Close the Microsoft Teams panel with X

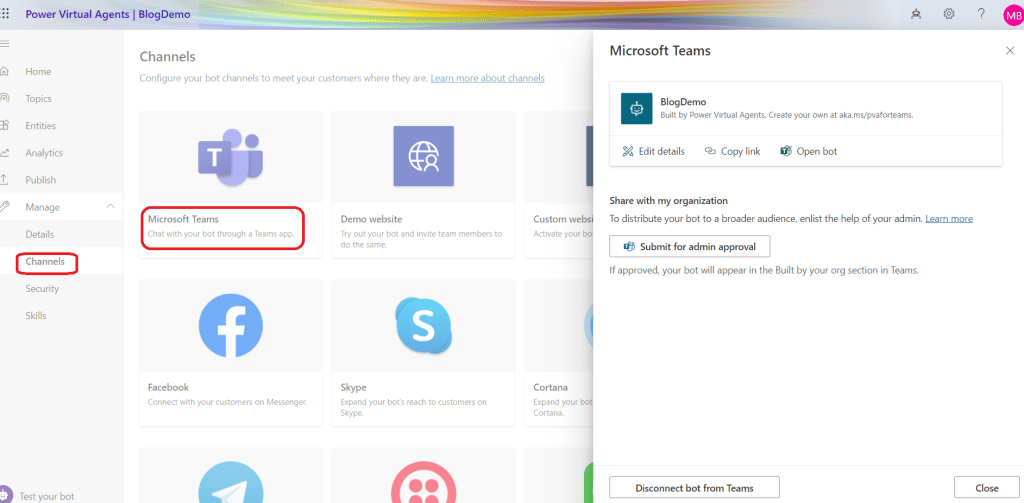click(x=1009, y=50)
